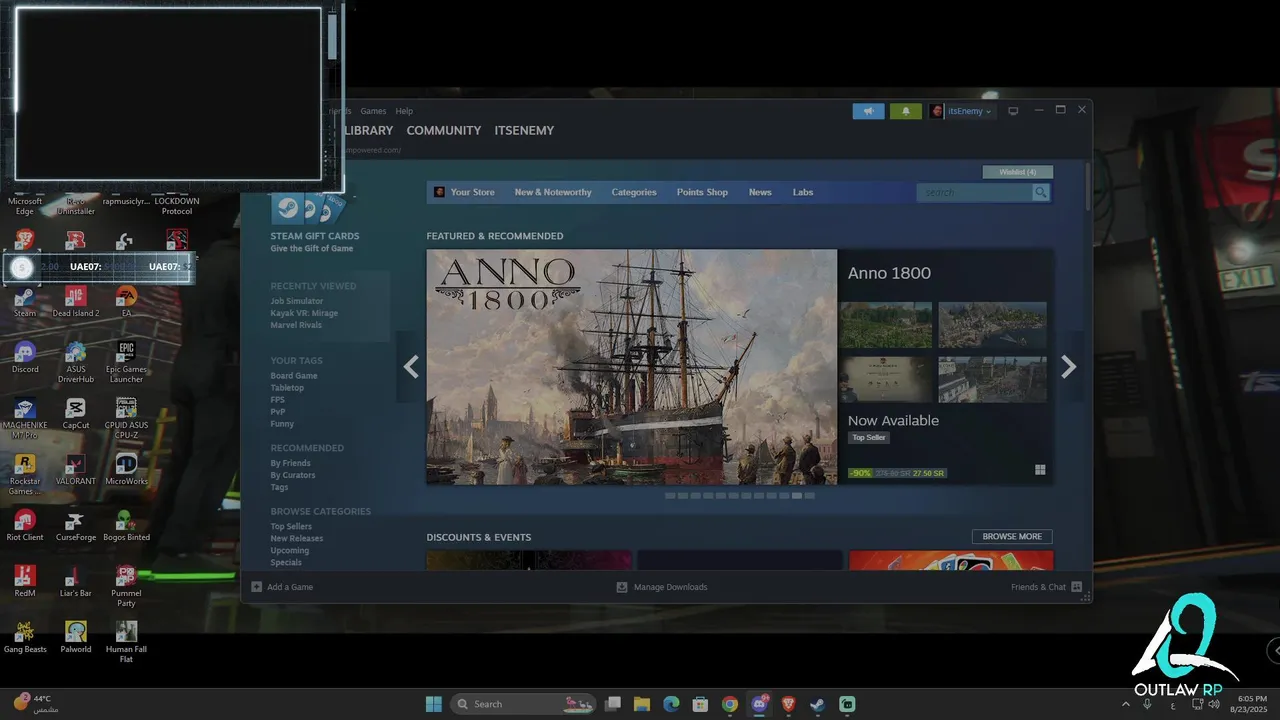Click Windows taskbar Search box
This screenshot has height=720, width=1280.
[x=523, y=704]
